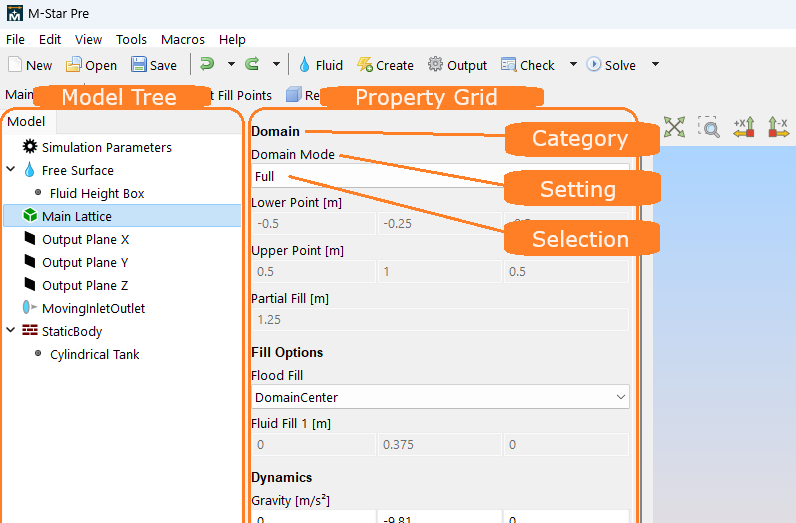The image size is (796, 523).
Task: Click Partial Fill field 1.25
Action: tap(440, 319)
